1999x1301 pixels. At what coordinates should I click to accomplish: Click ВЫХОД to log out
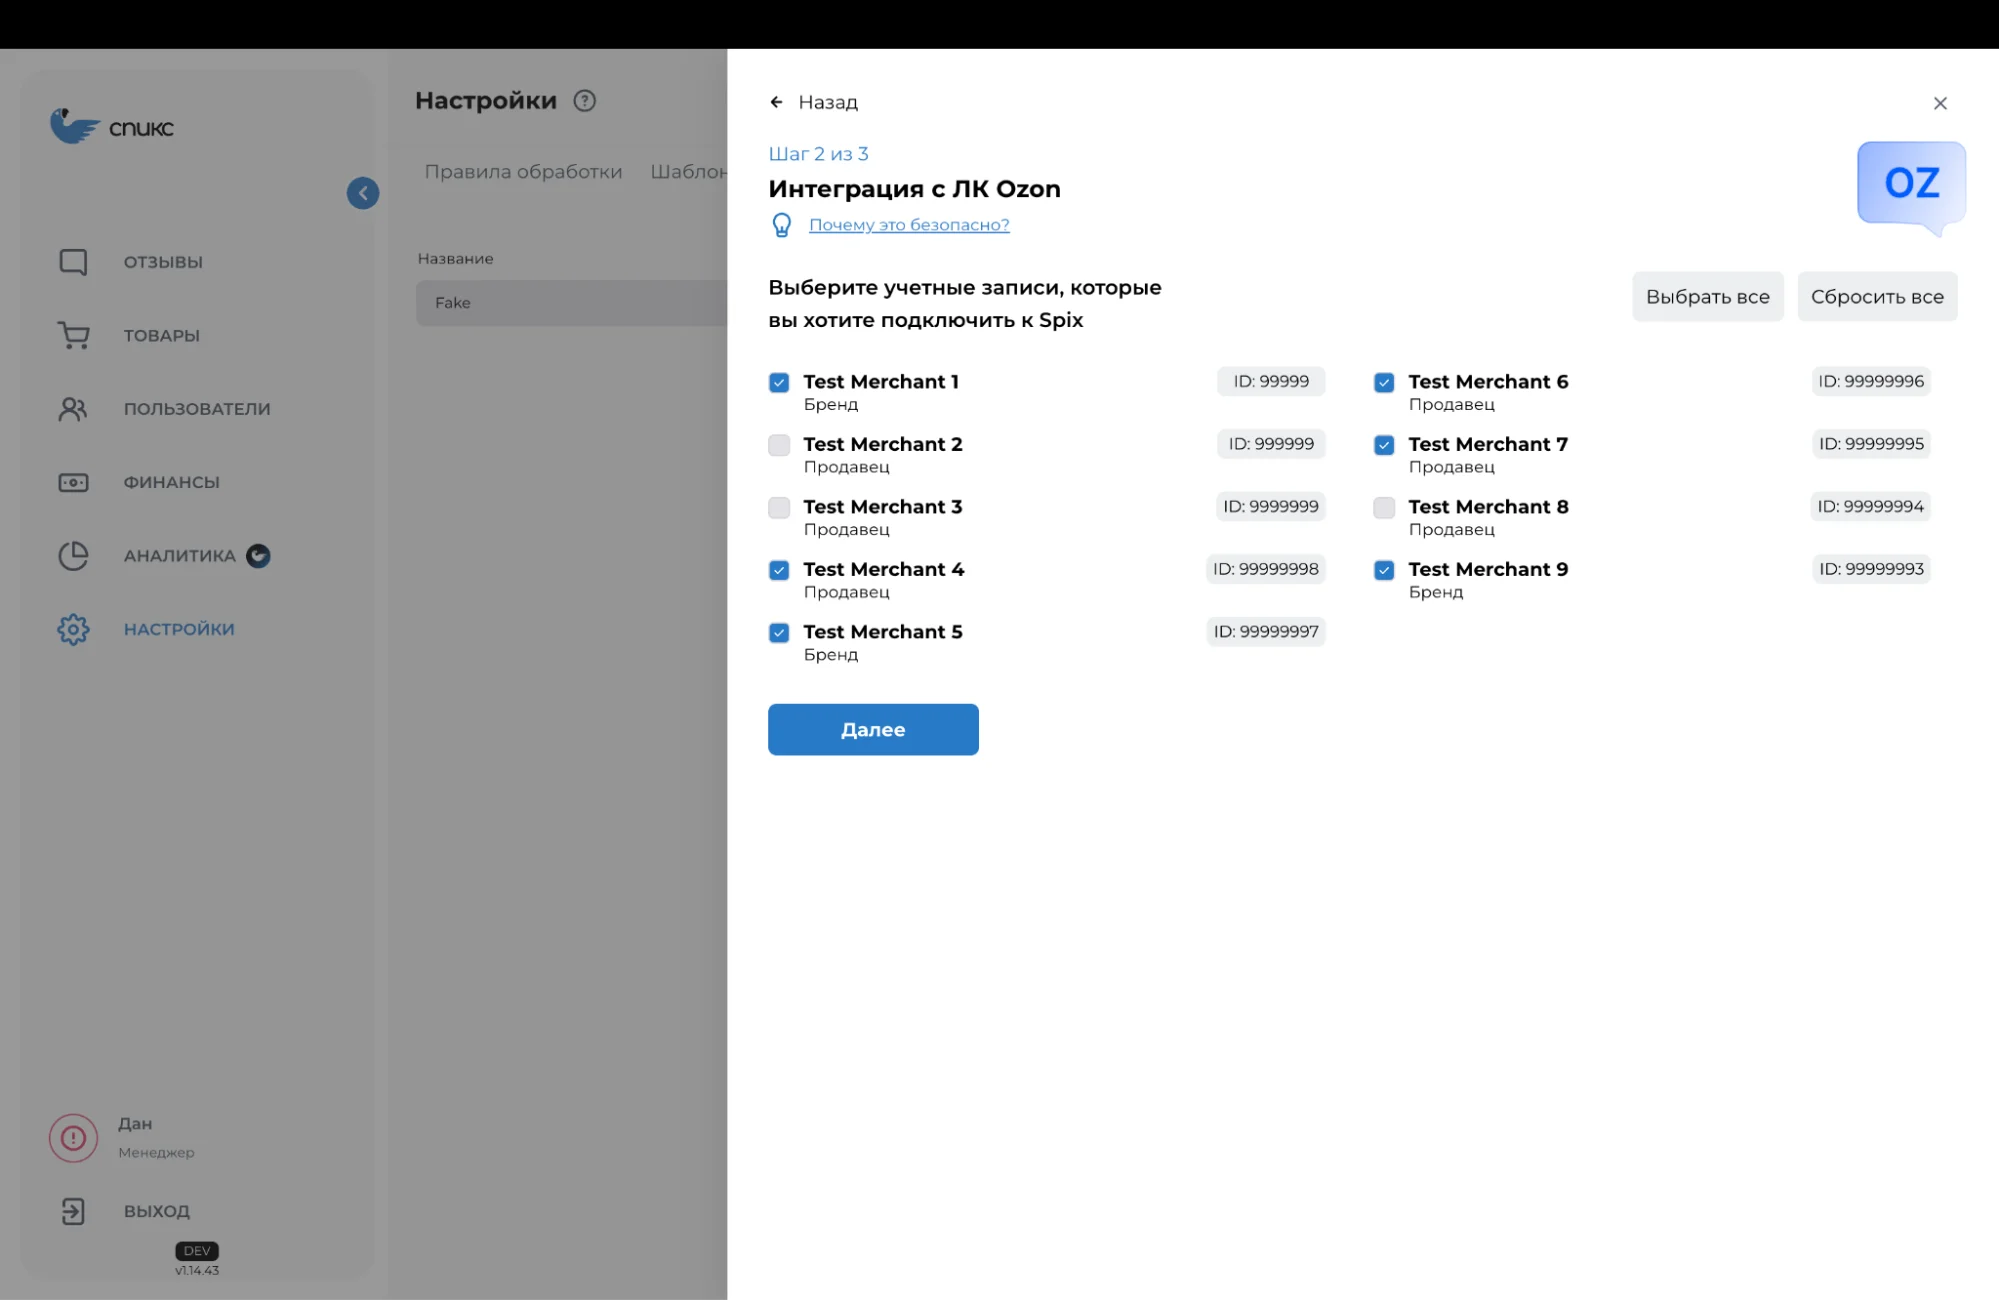pyautogui.click(x=157, y=1211)
